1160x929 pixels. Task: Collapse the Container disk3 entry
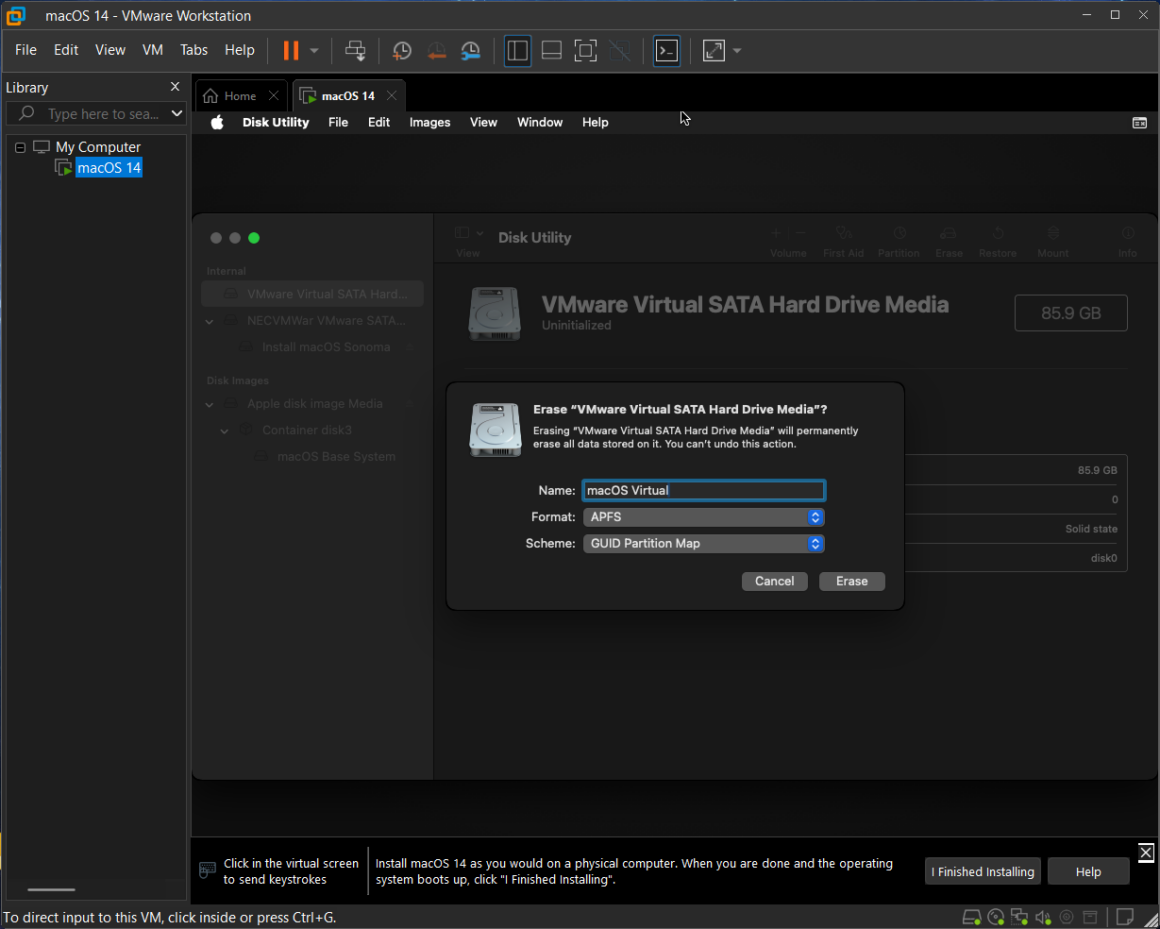point(224,430)
